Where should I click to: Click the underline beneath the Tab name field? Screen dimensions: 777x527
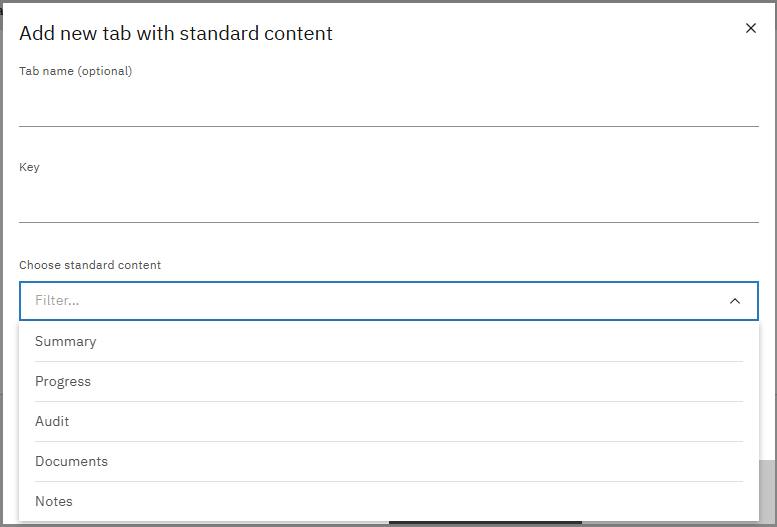388,126
